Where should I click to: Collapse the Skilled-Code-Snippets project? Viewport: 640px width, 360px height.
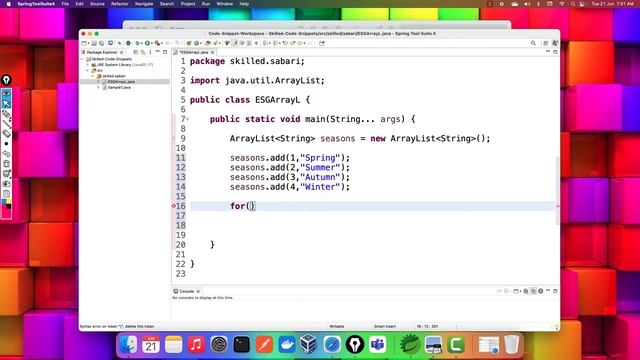click(82, 59)
